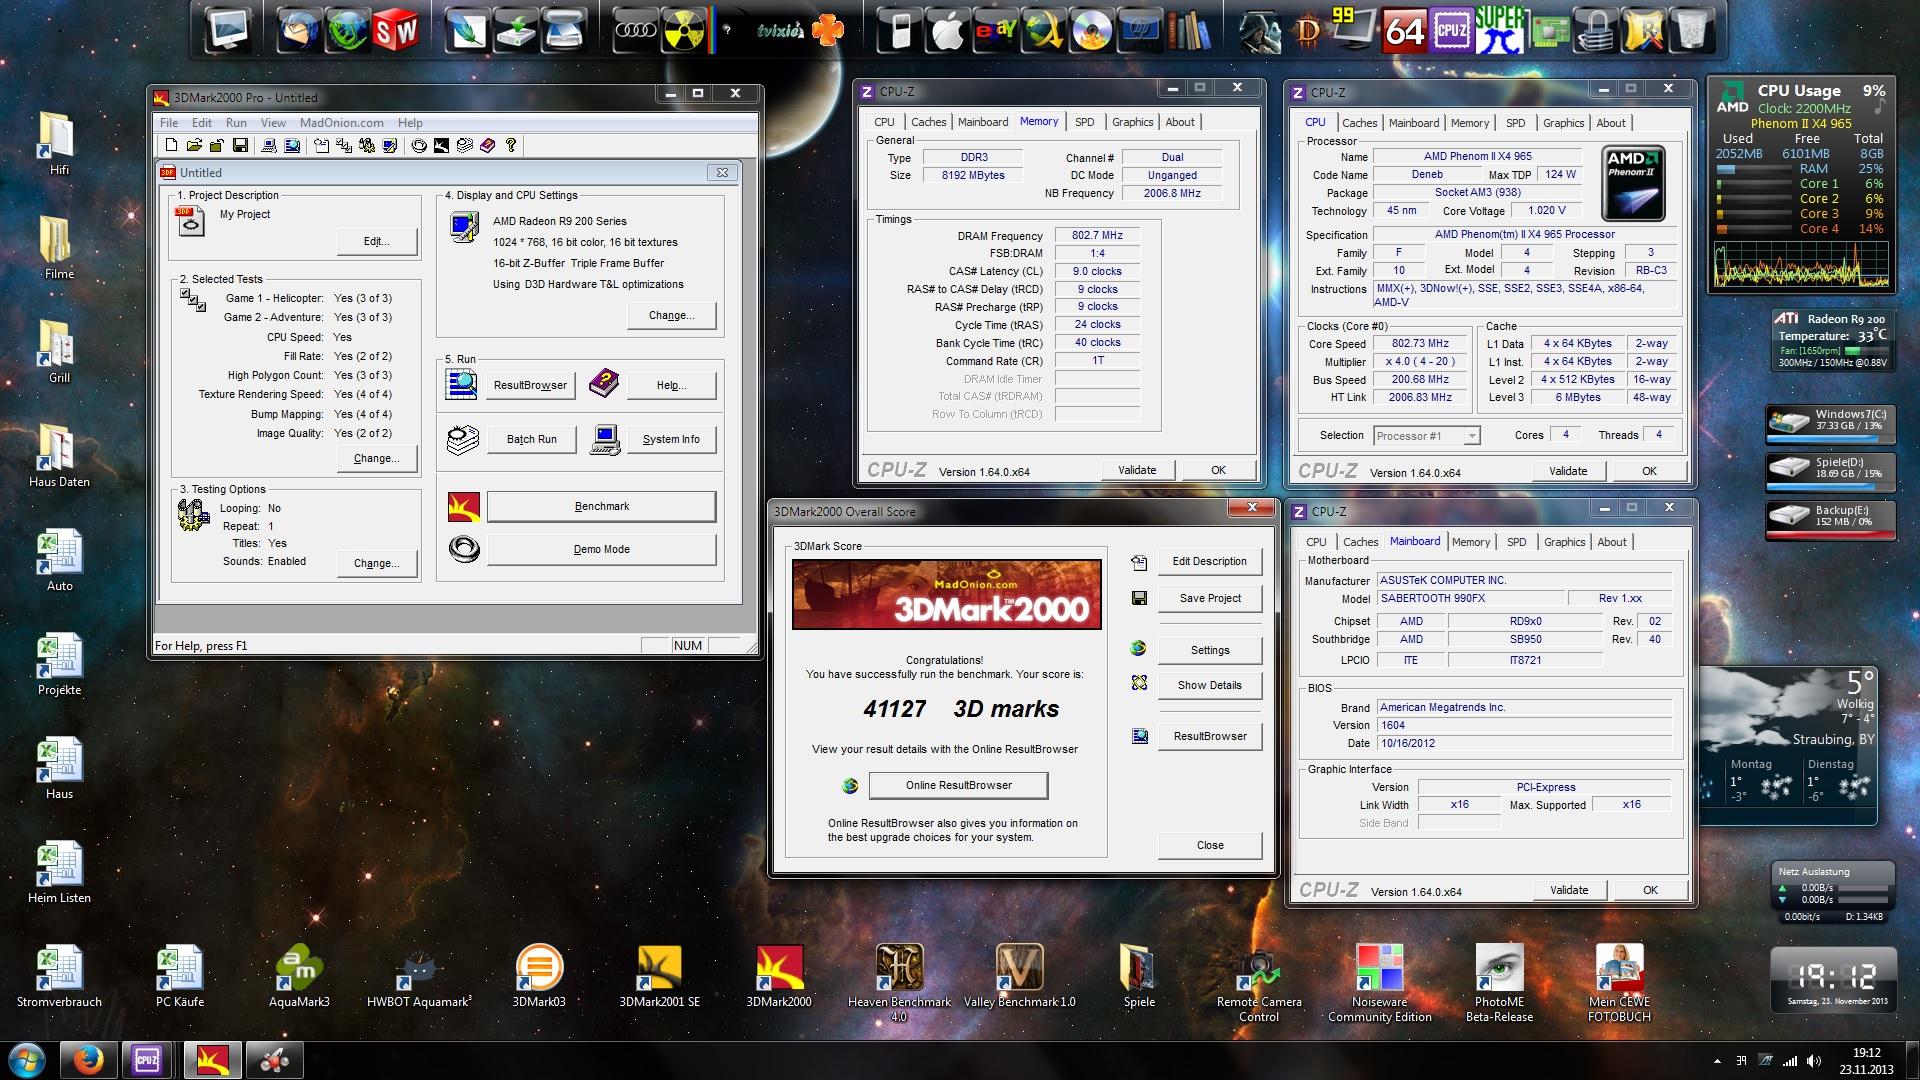Screen dimensions: 1920x1080
Task: Open the 3DMark03 desktop shortcut
Action: pyautogui.click(x=539, y=976)
